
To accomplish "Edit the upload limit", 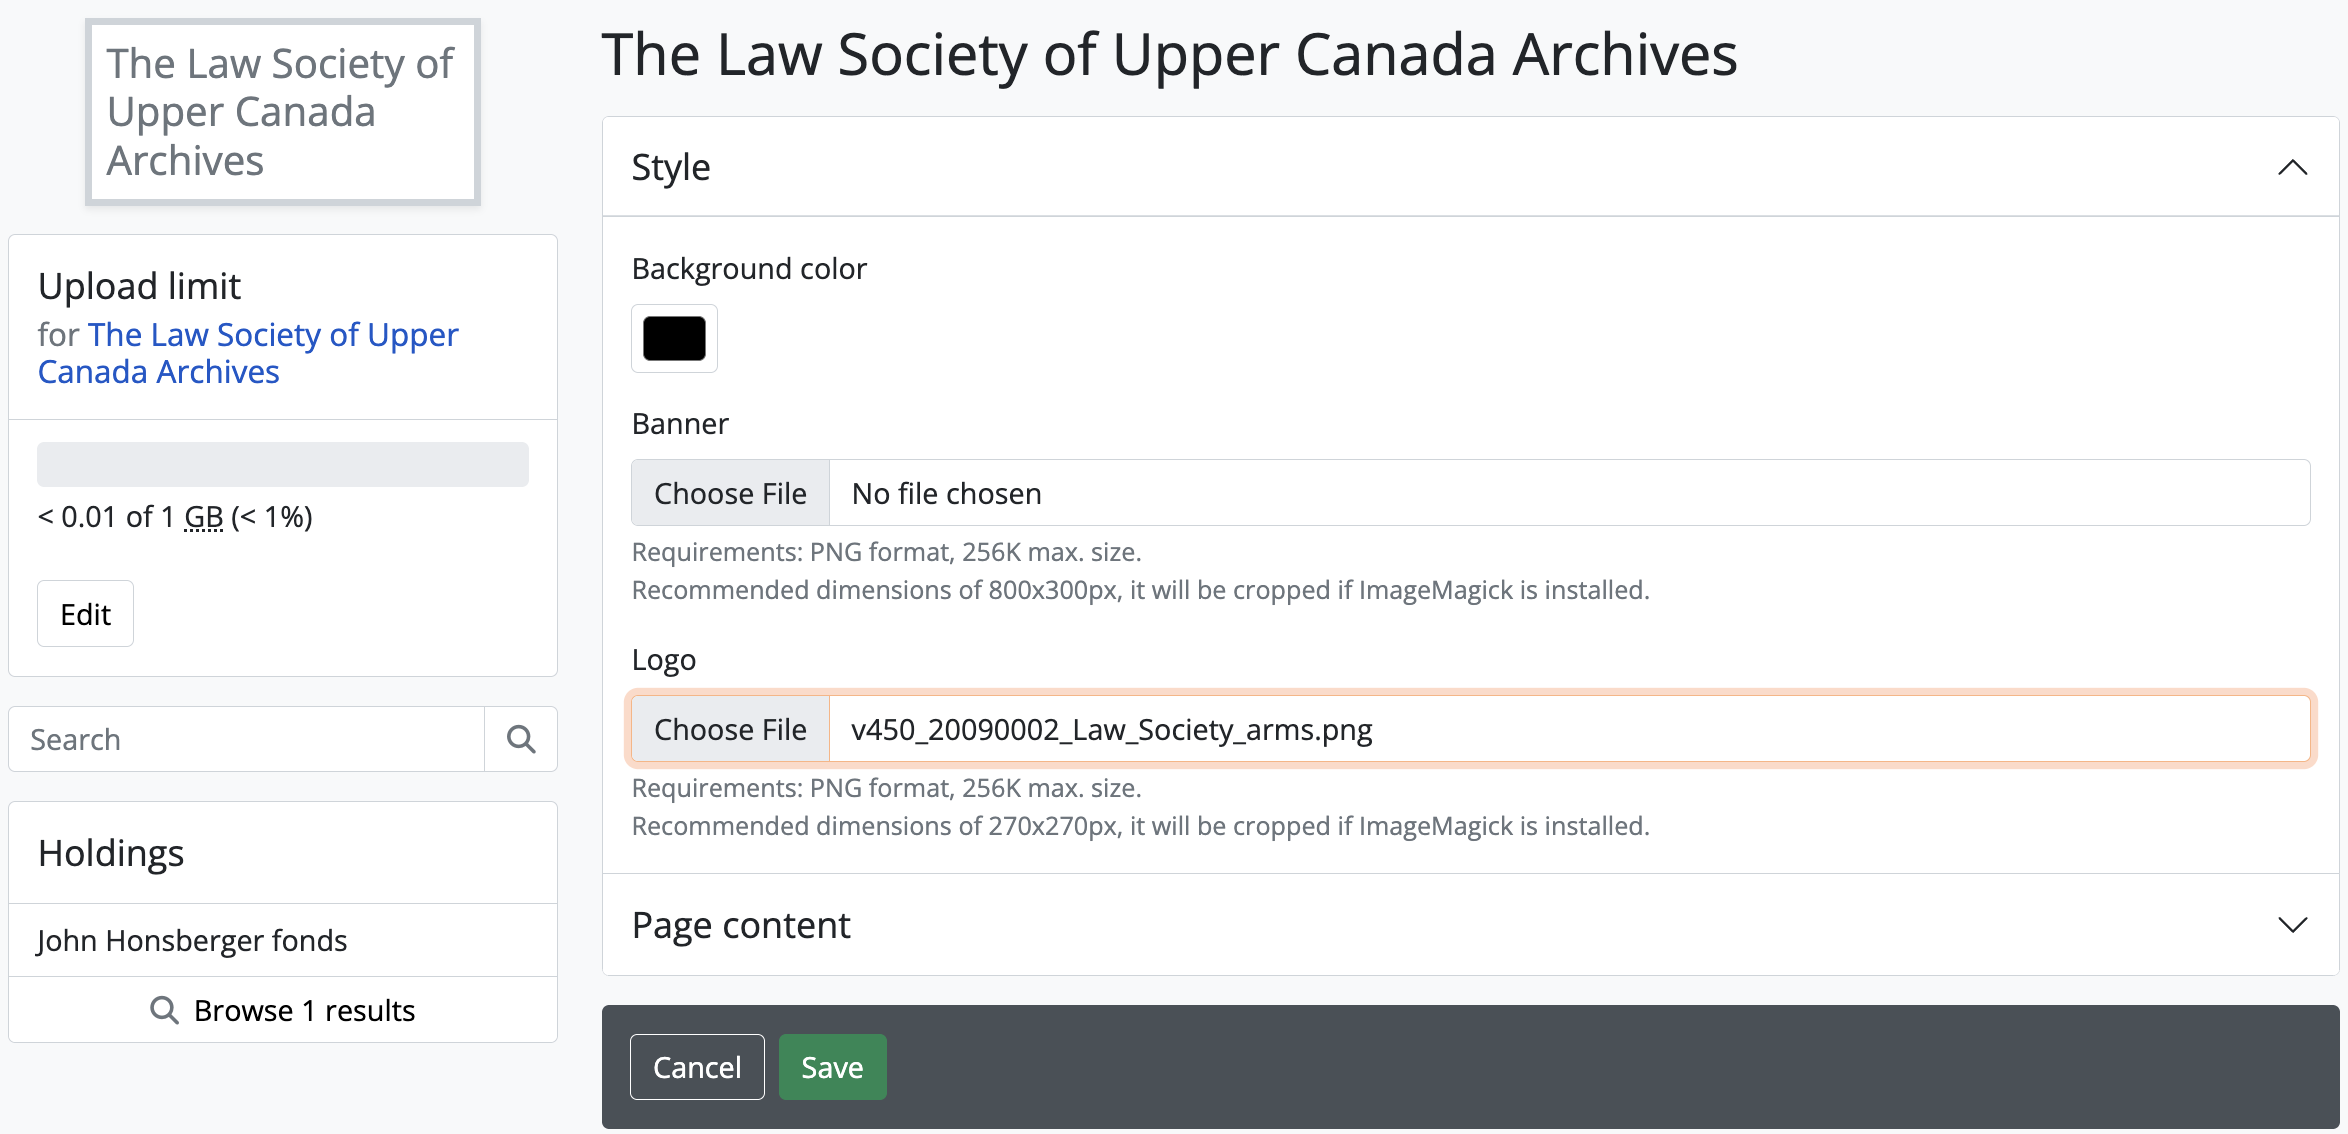I will coord(85,614).
